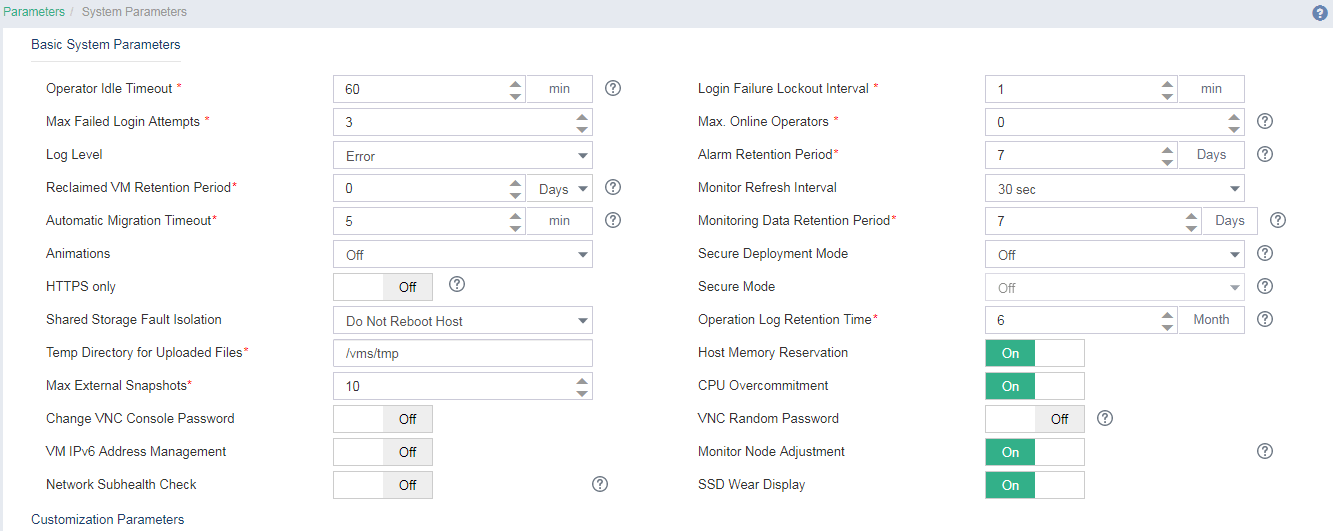Show help for Network Subhealth Check
Image resolution: width=1333 pixels, height=531 pixels.
600,484
